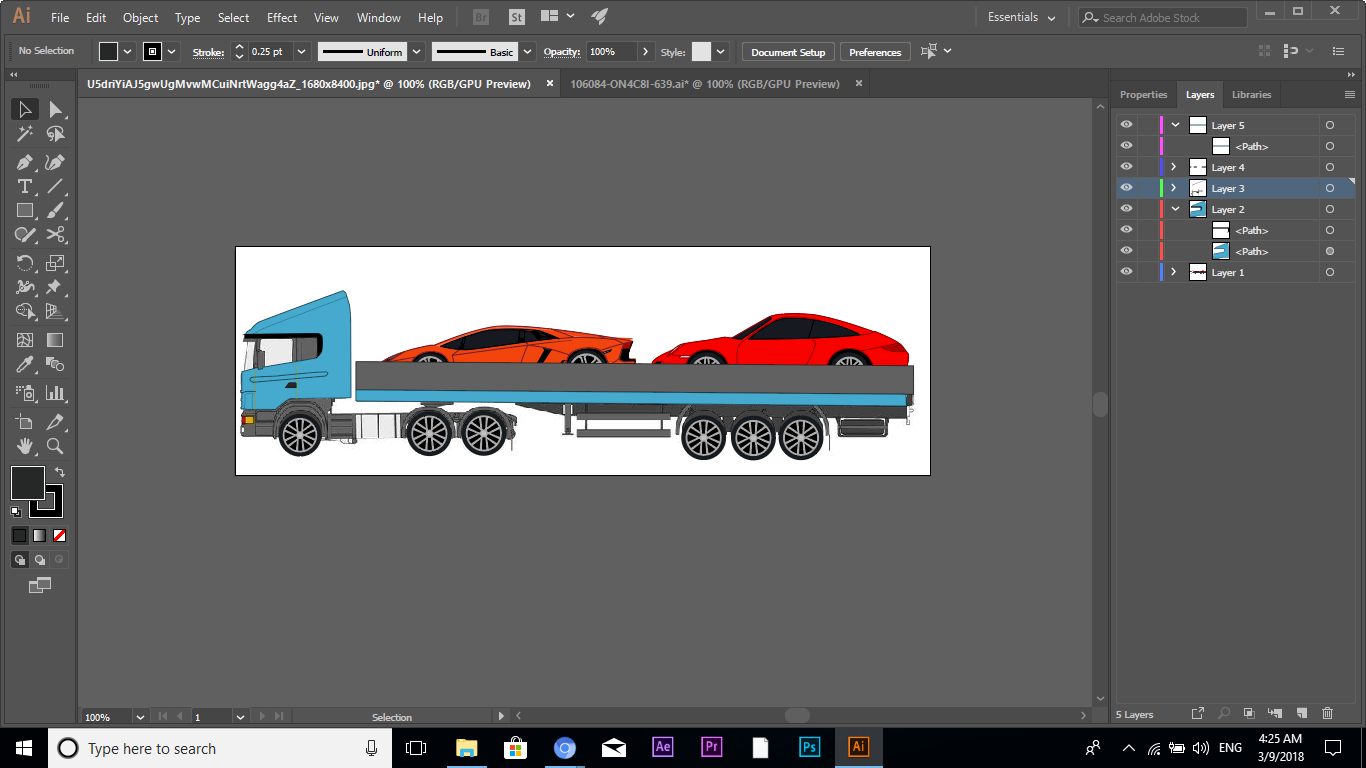This screenshot has height=768, width=1366.
Task: Select the Eyedropper tool
Action: [25, 365]
